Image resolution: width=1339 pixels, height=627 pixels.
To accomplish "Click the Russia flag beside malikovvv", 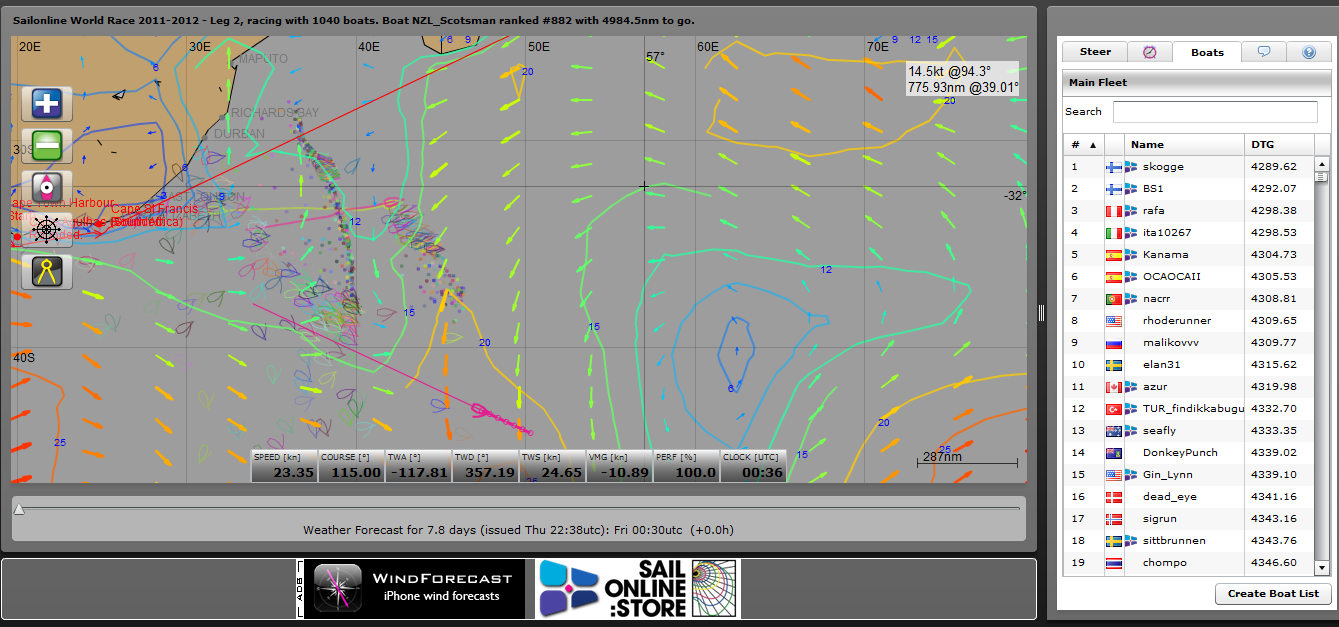I will click(1114, 343).
